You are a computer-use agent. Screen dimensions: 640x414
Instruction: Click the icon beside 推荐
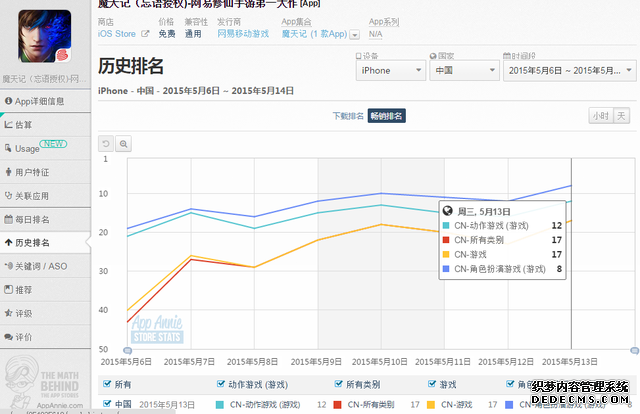point(9,289)
